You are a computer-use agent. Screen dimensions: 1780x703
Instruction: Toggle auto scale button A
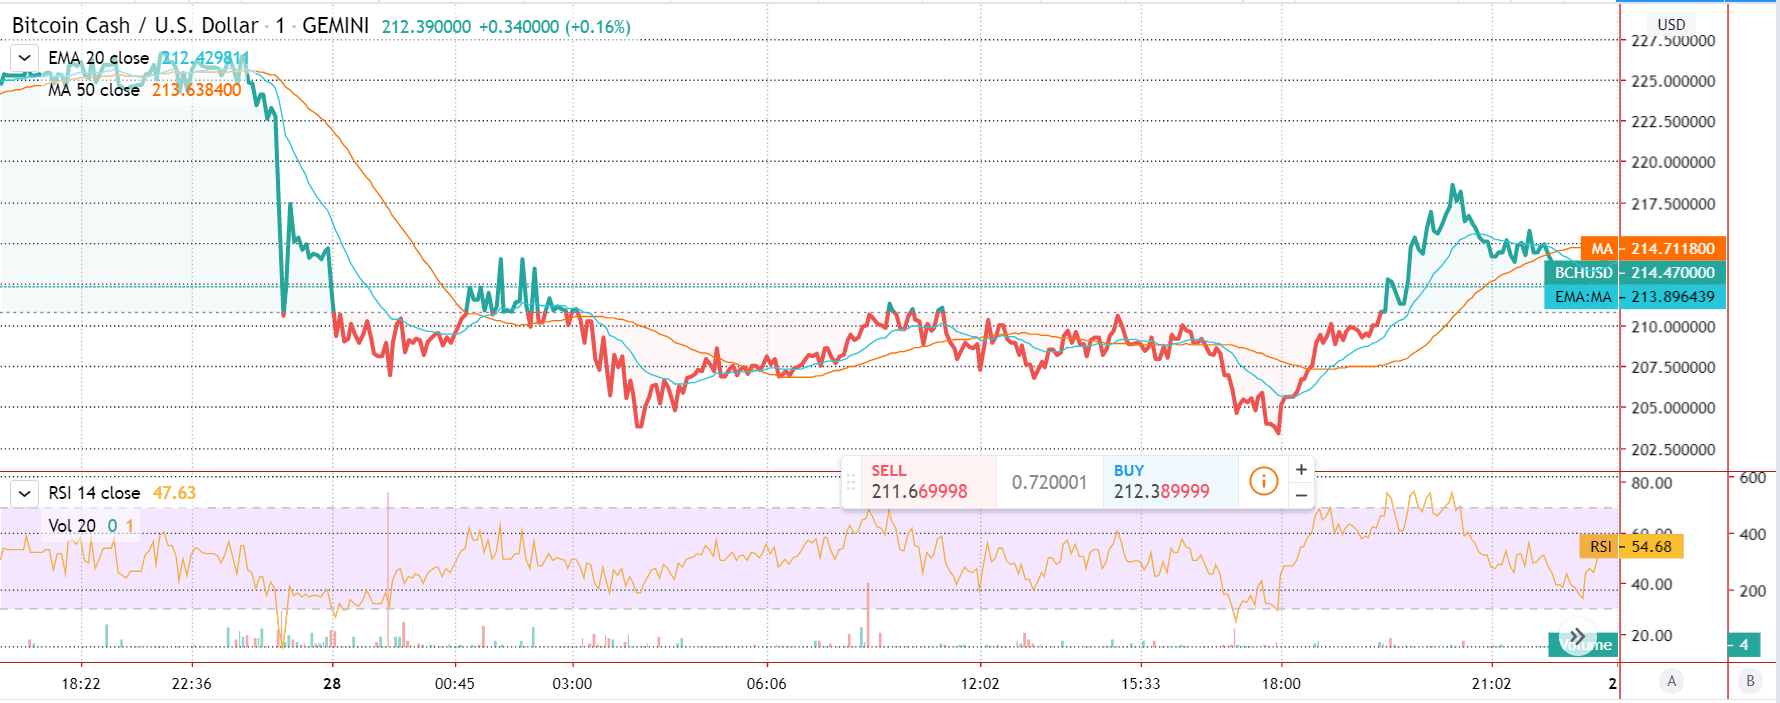(1671, 681)
